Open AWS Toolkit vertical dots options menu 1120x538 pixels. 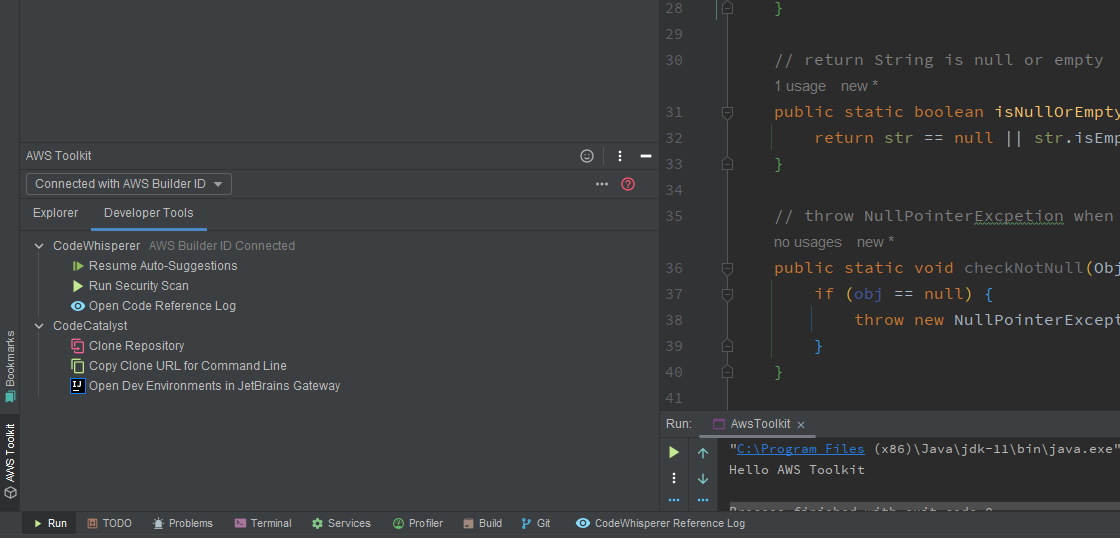tap(620, 156)
